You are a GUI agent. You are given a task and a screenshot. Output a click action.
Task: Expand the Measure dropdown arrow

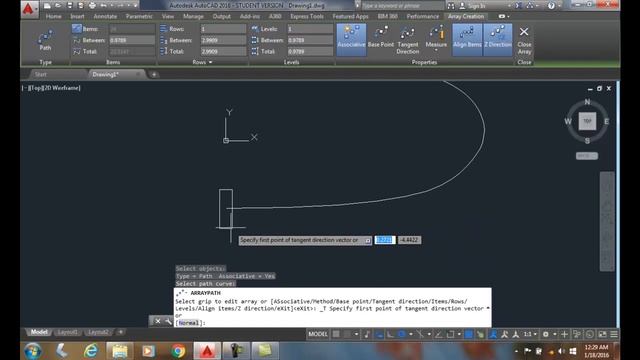click(436, 51)
